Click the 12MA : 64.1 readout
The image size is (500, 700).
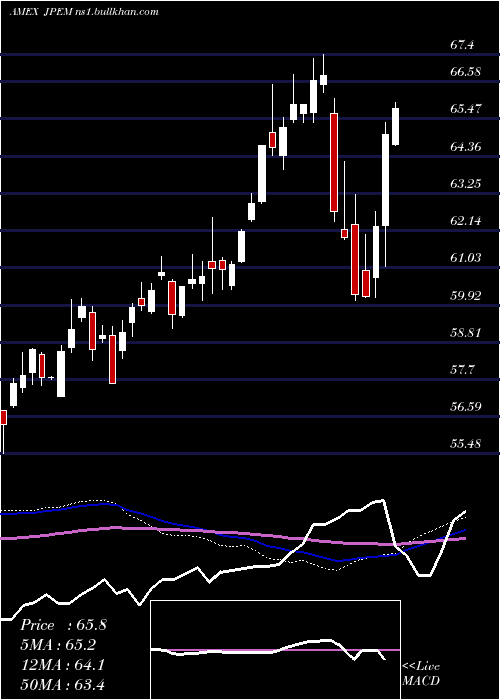coord(62,665)
